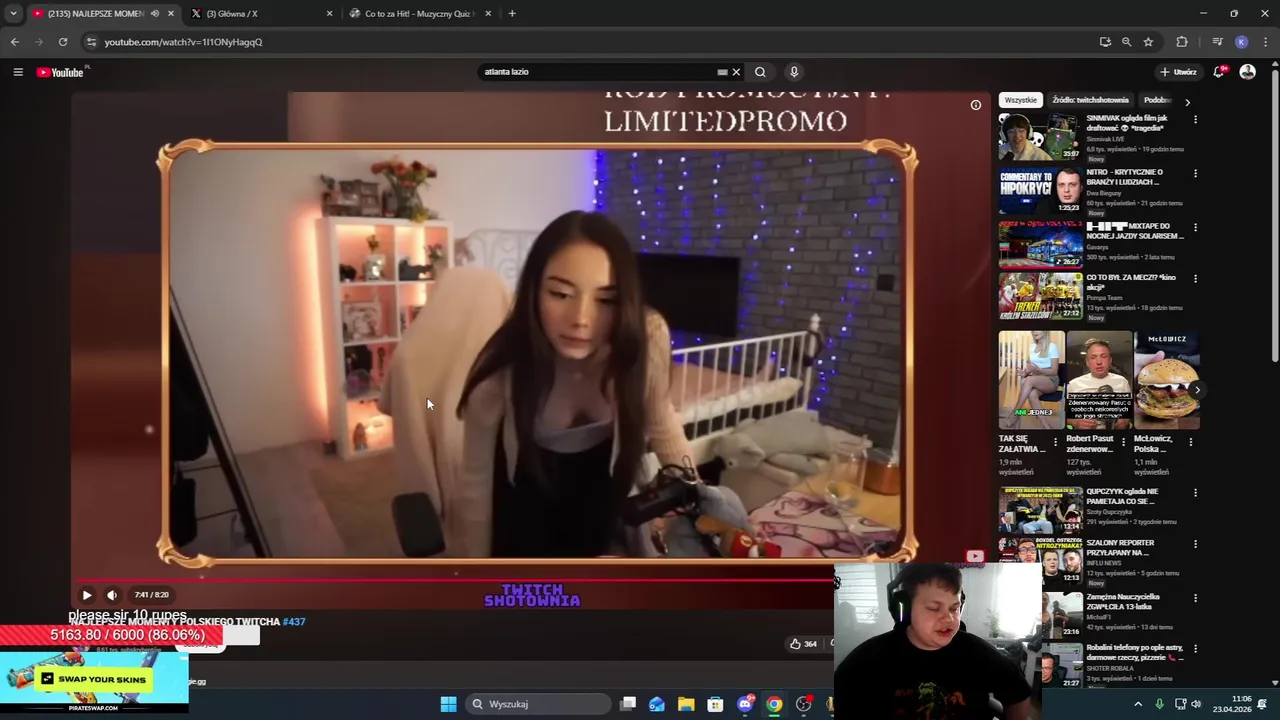
Task: Select the Podobne filter chip
Action: coord(1157,100)
